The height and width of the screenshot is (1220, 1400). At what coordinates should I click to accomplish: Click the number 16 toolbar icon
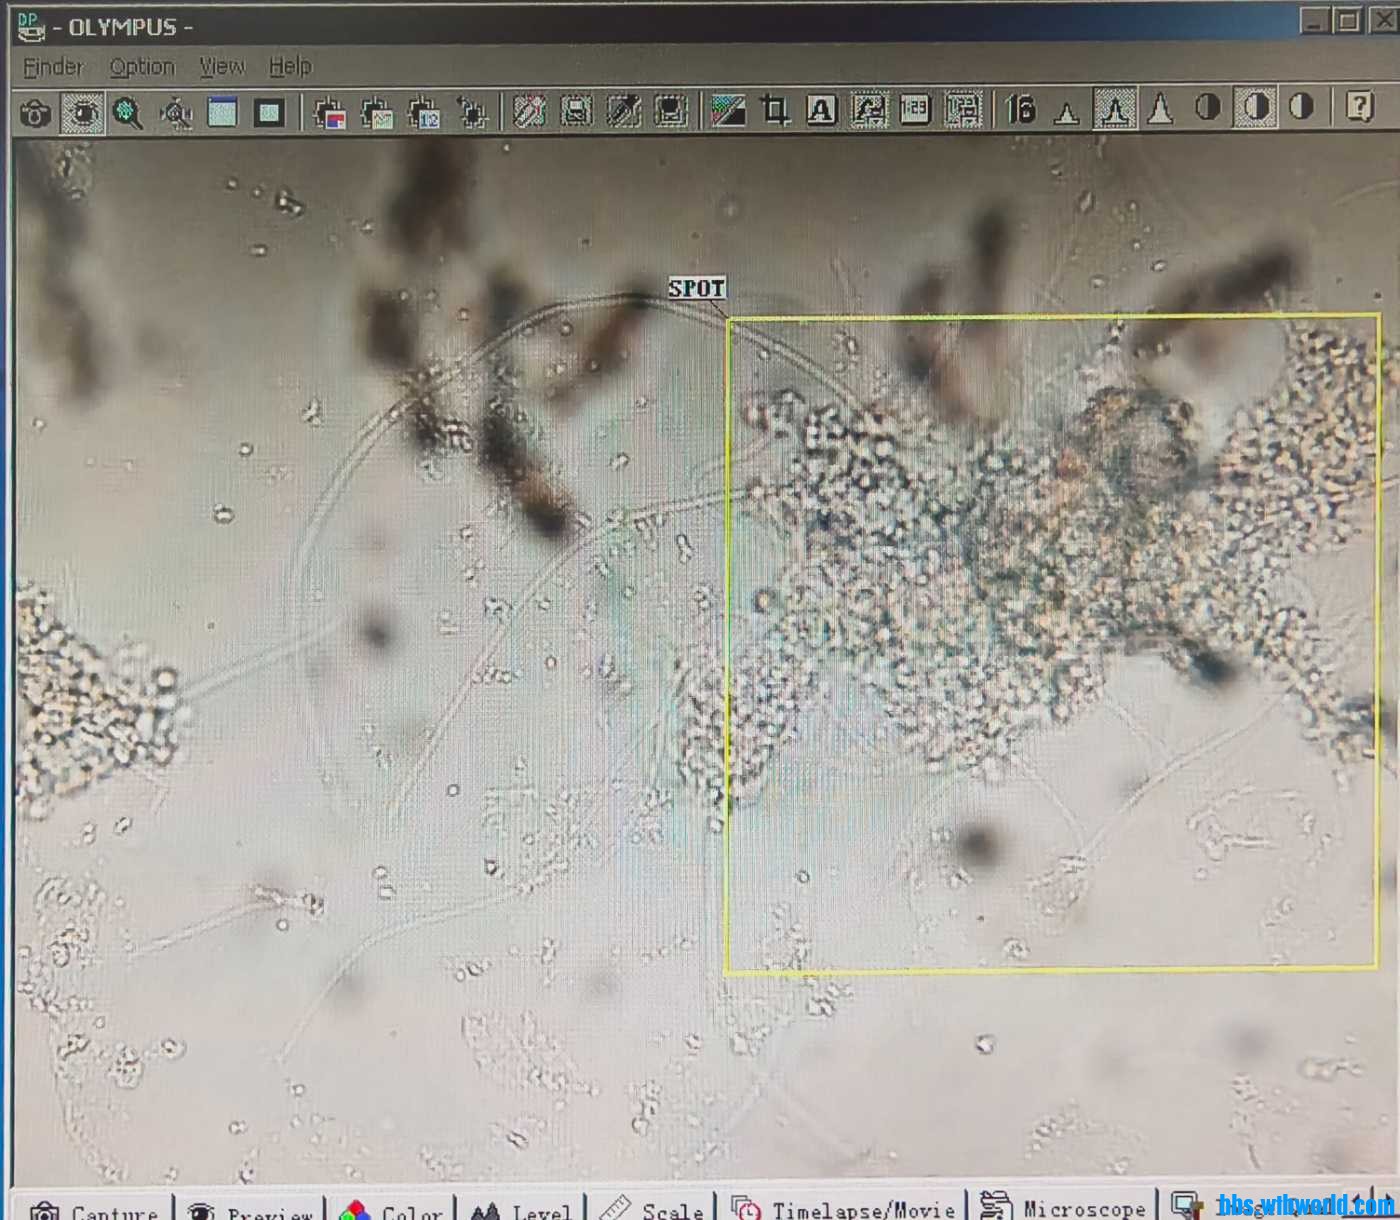(x=1020, y=109)
